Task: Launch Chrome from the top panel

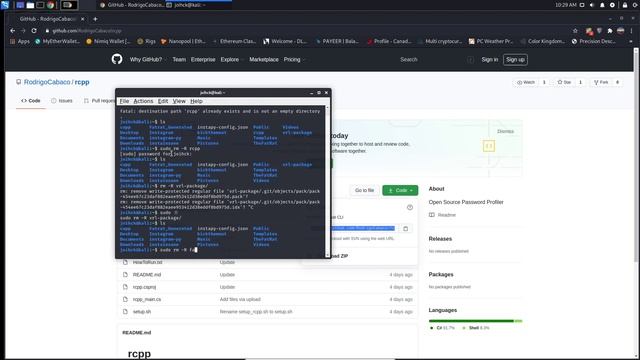Action: (51, 5)
